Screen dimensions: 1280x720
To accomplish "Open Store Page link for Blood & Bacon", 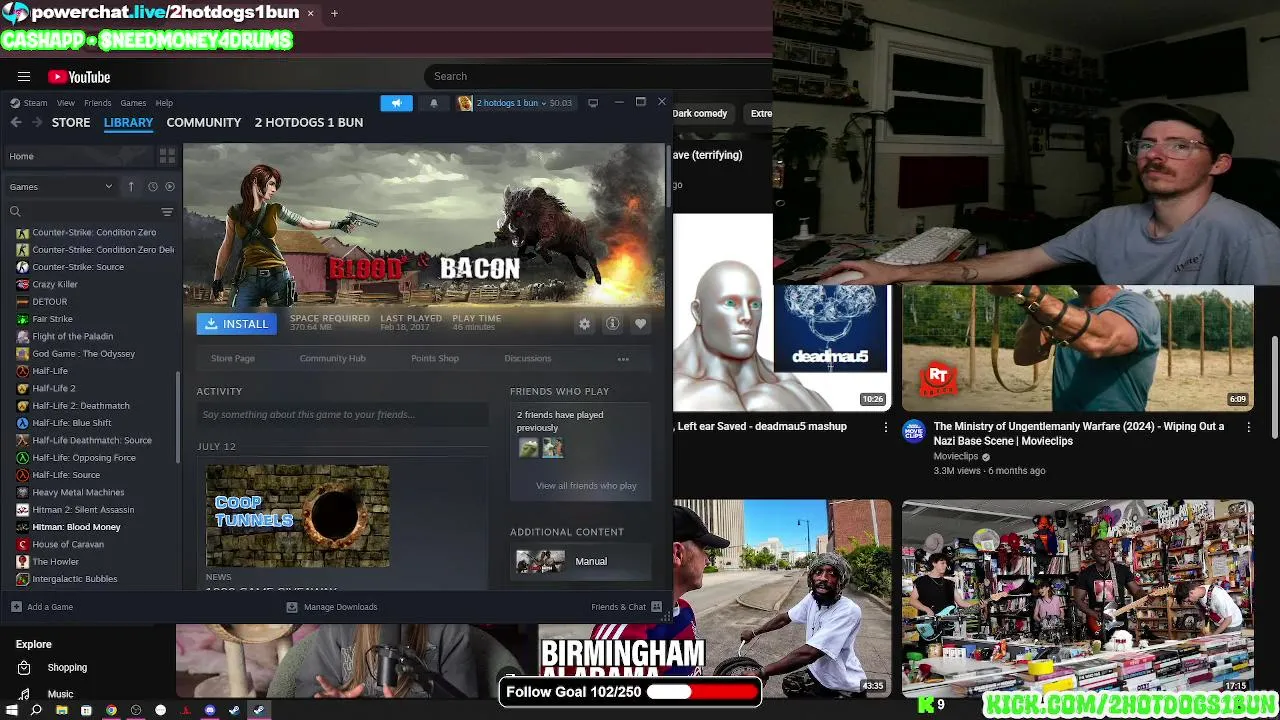I will click(x=233, y=358).
